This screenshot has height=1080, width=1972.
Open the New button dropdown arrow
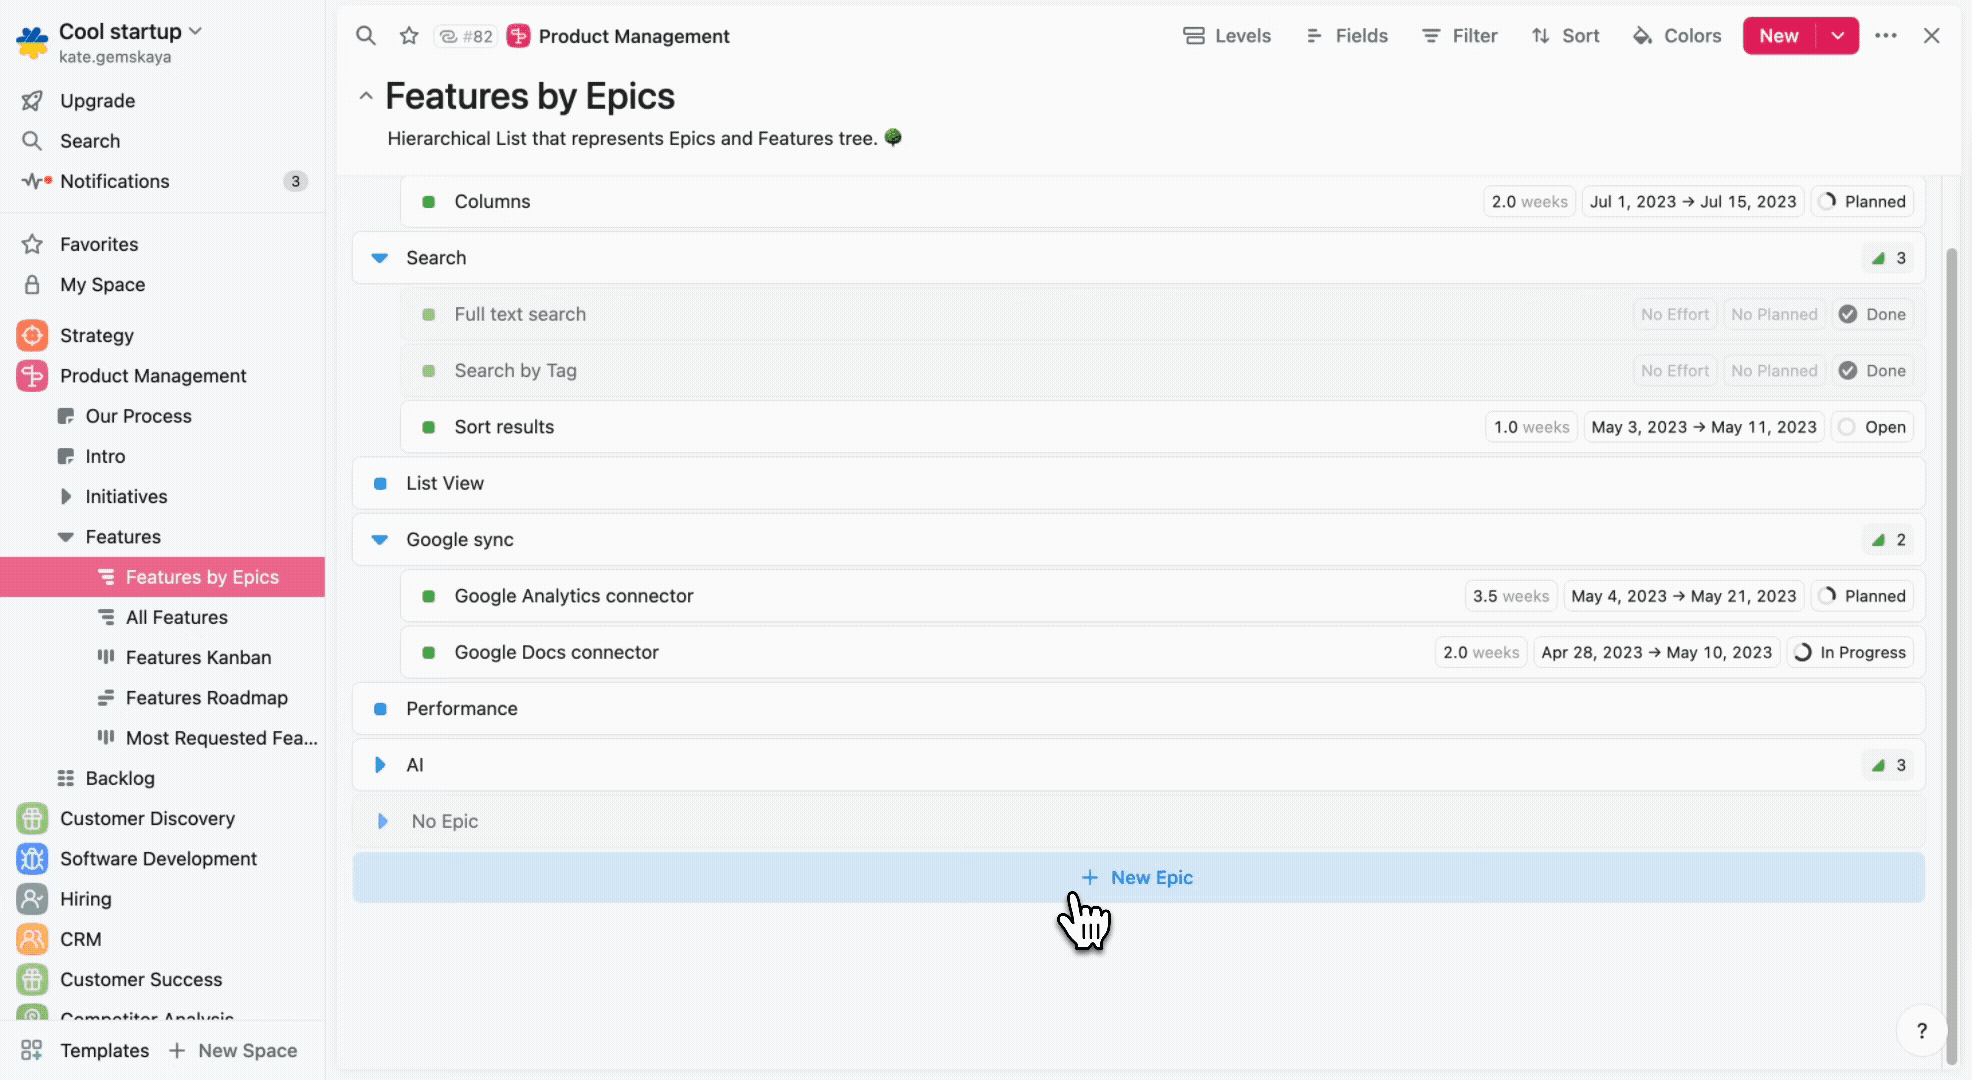pos(1837,35)
